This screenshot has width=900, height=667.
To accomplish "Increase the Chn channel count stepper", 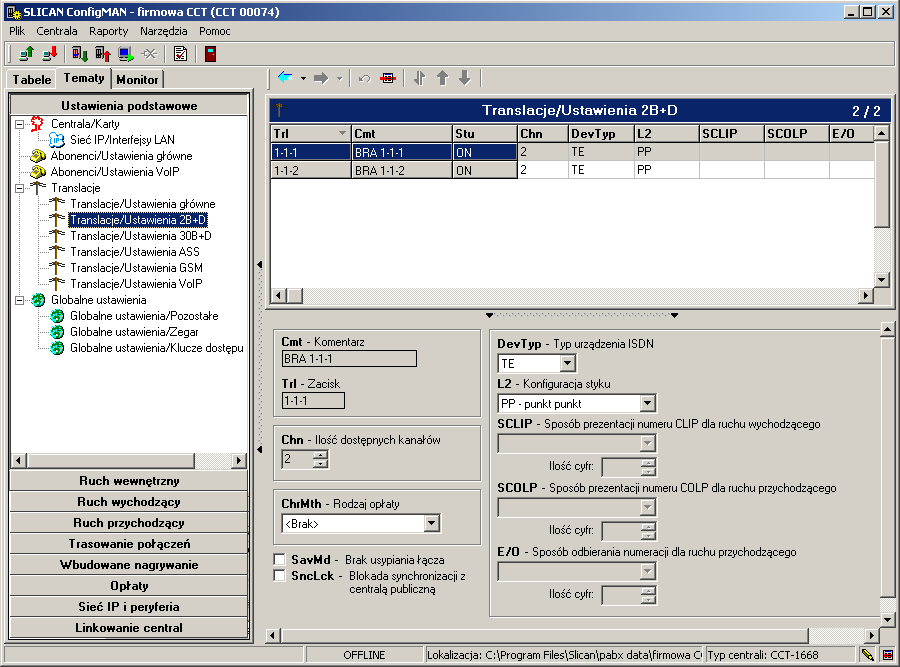I will tap(321, 455).
